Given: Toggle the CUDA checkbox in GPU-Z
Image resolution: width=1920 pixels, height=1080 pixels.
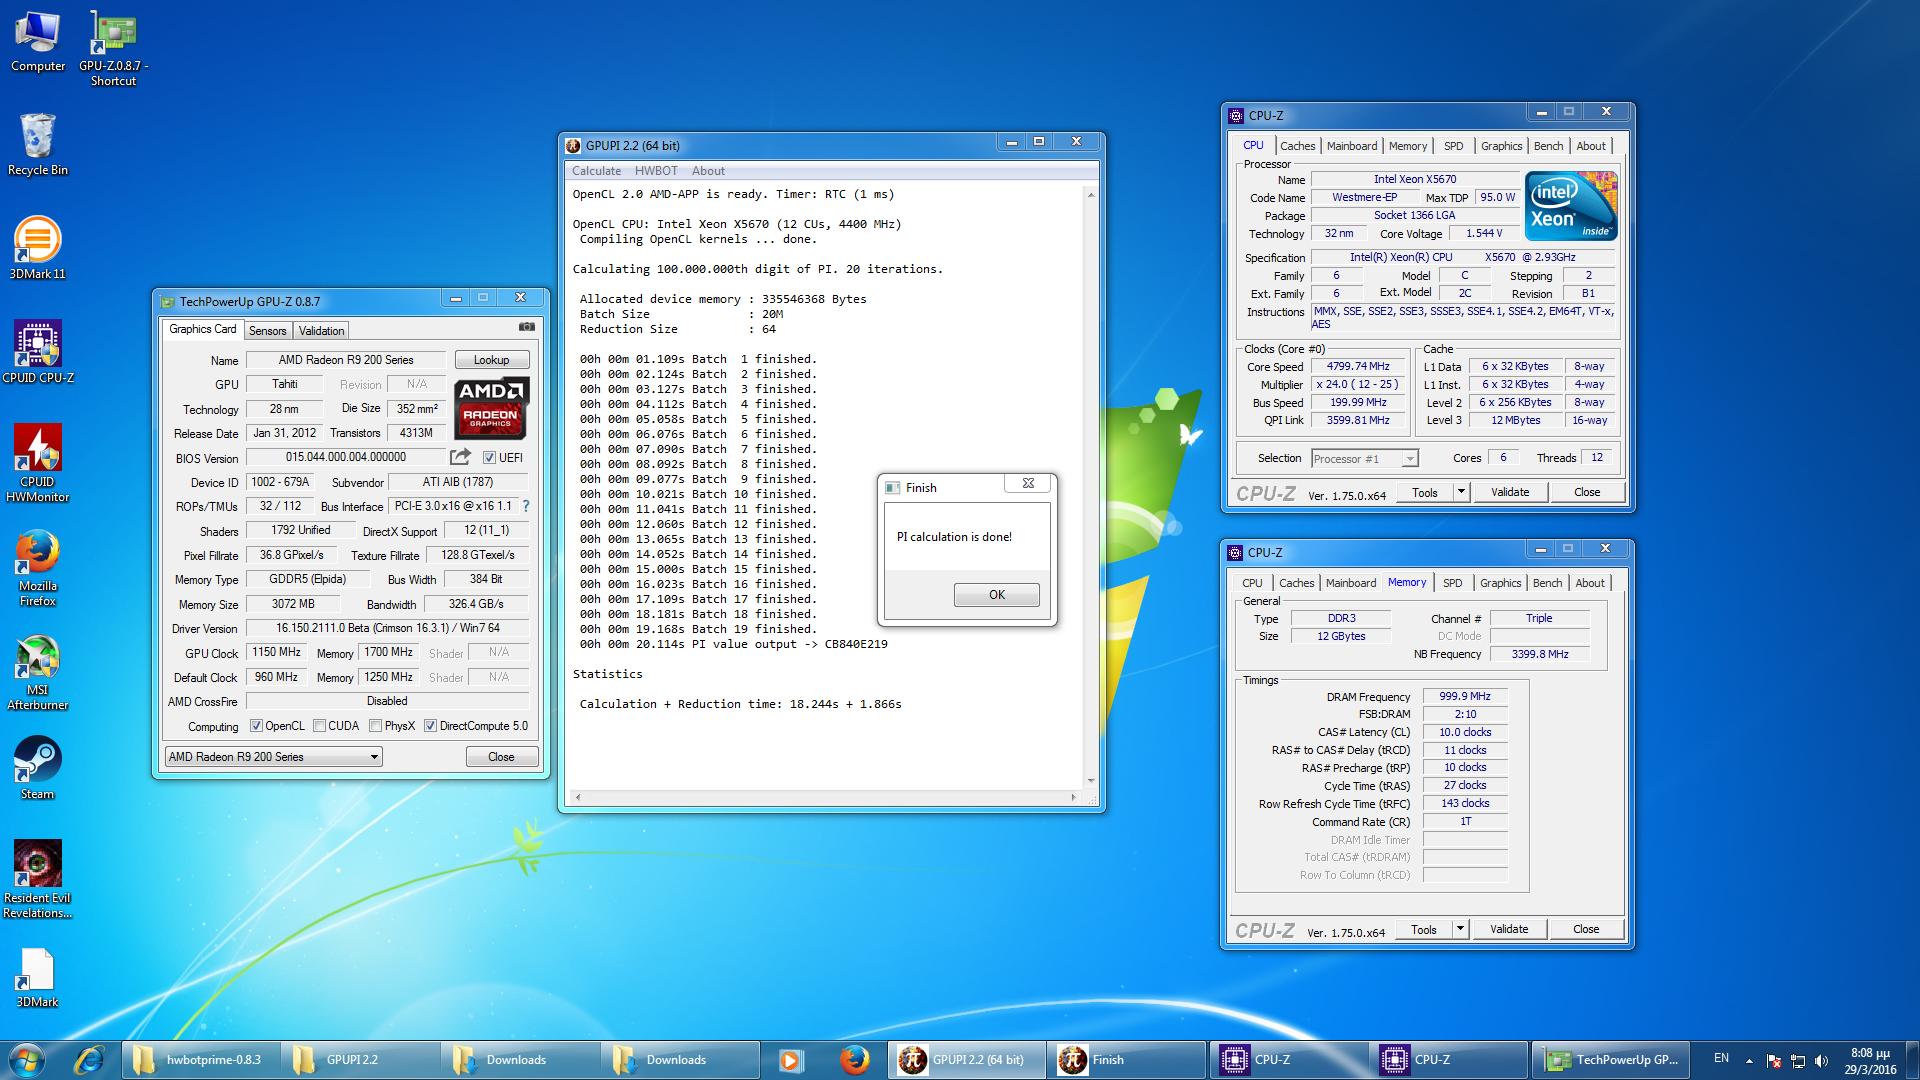Looking at the screenshot, I should click(320, 726).
